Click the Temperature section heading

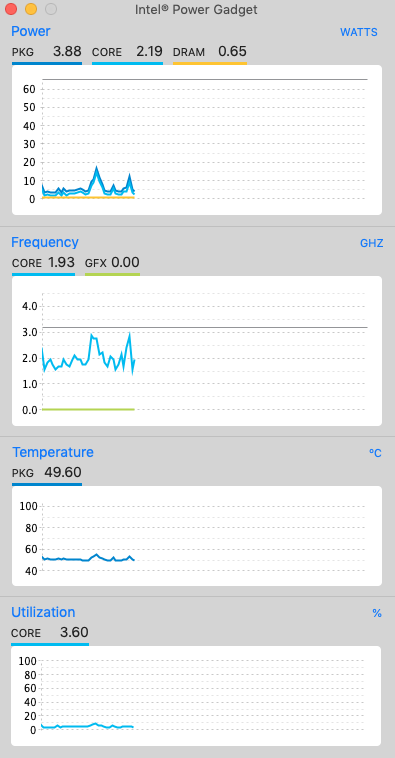(x=53, y=452)
